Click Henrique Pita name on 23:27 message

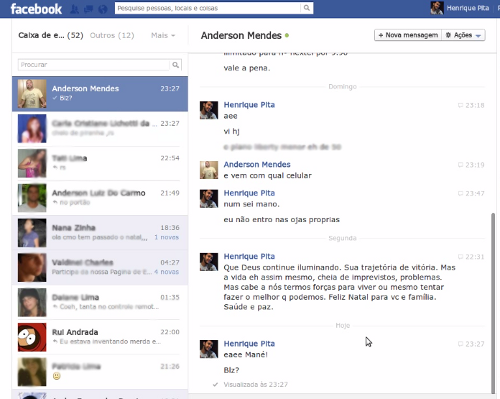tap(249, 344)
